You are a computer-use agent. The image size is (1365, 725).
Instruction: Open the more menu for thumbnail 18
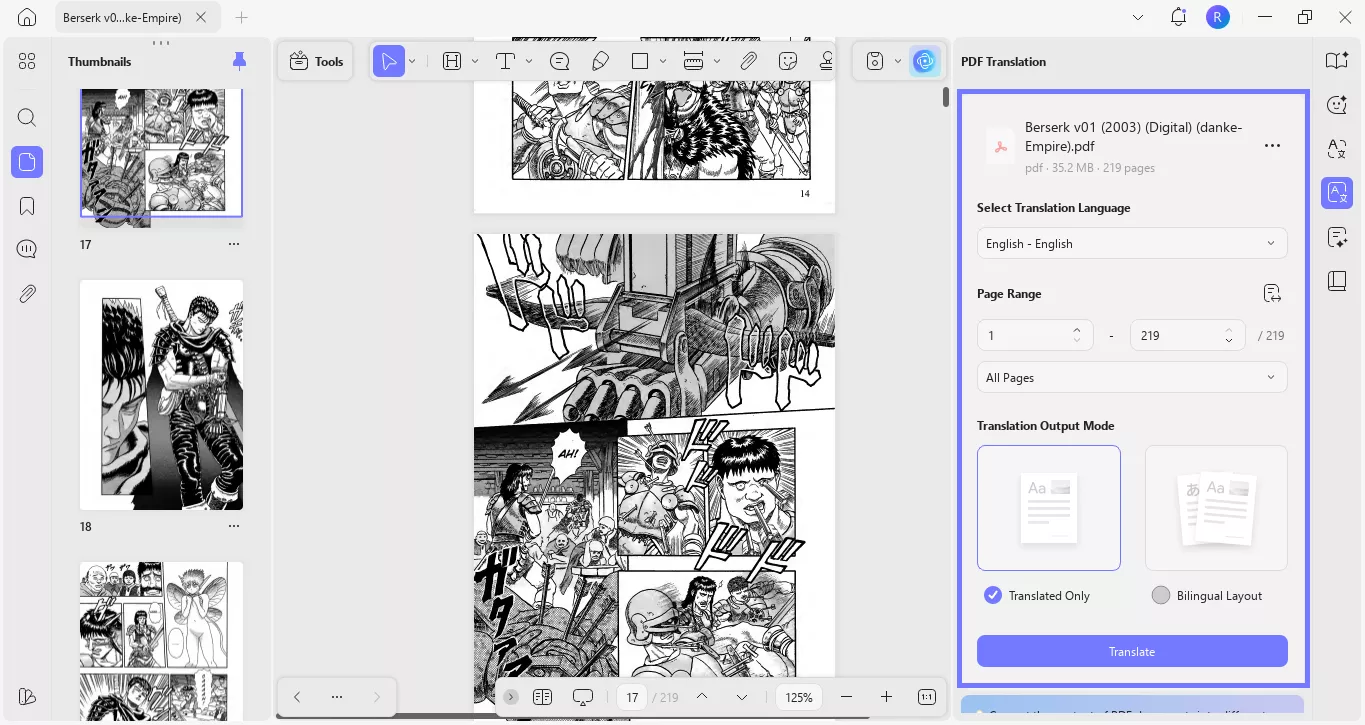click(x=234, y=526)
